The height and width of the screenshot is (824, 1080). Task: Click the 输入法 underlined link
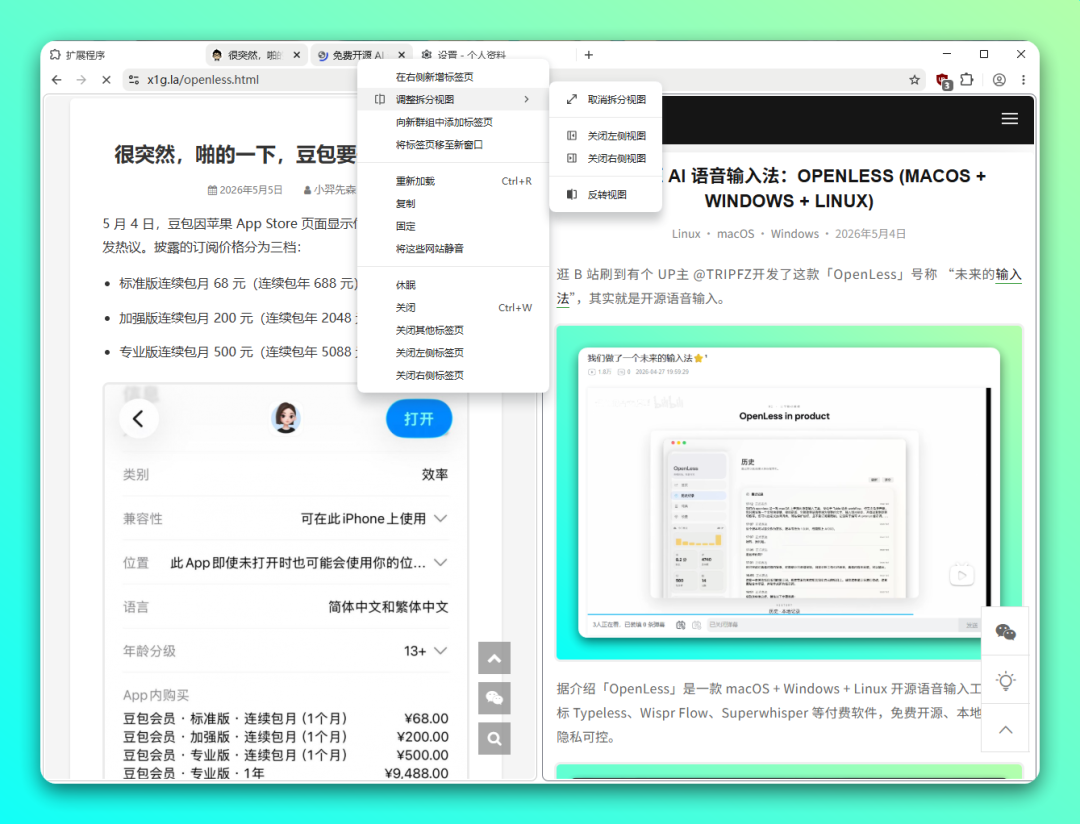point(1008,274)
